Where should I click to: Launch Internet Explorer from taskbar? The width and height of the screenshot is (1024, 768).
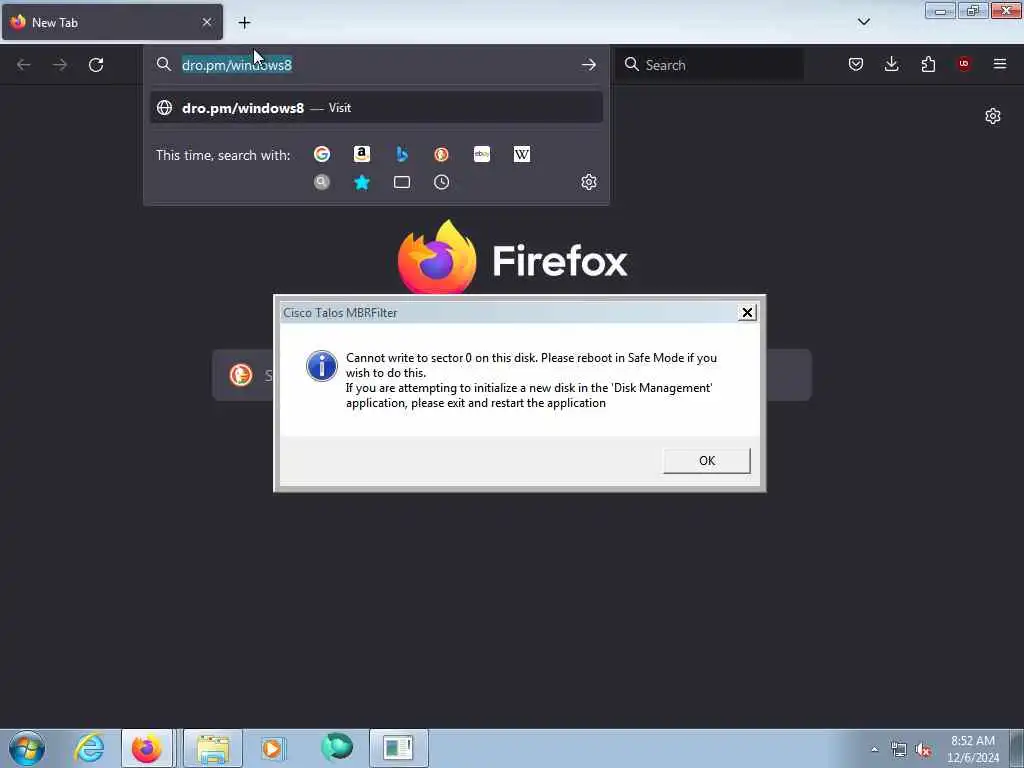[89, 748]
